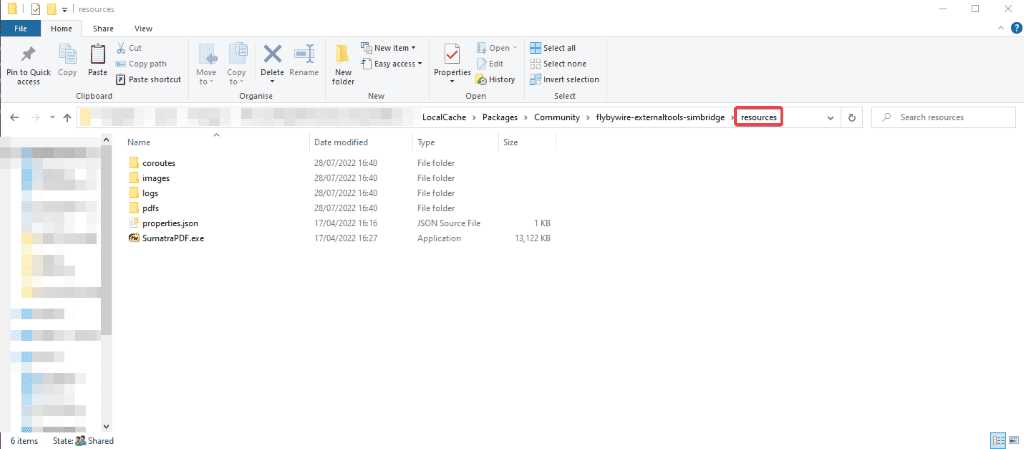Image resolution: width=1024 pixels, height=449 pixels.
Task: Switch to details view in status bar
Action: coord(997,440)
